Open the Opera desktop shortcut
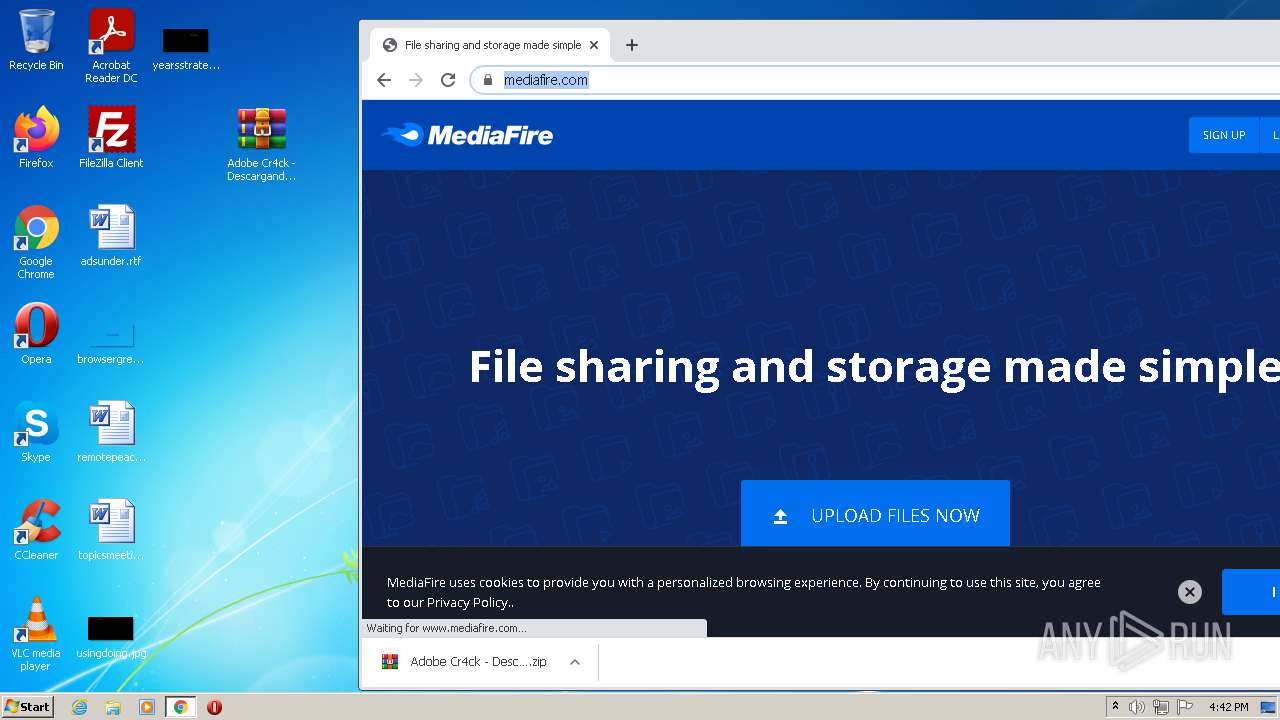Viewport: 1280px width, 720px height. (x=36, y=334)
